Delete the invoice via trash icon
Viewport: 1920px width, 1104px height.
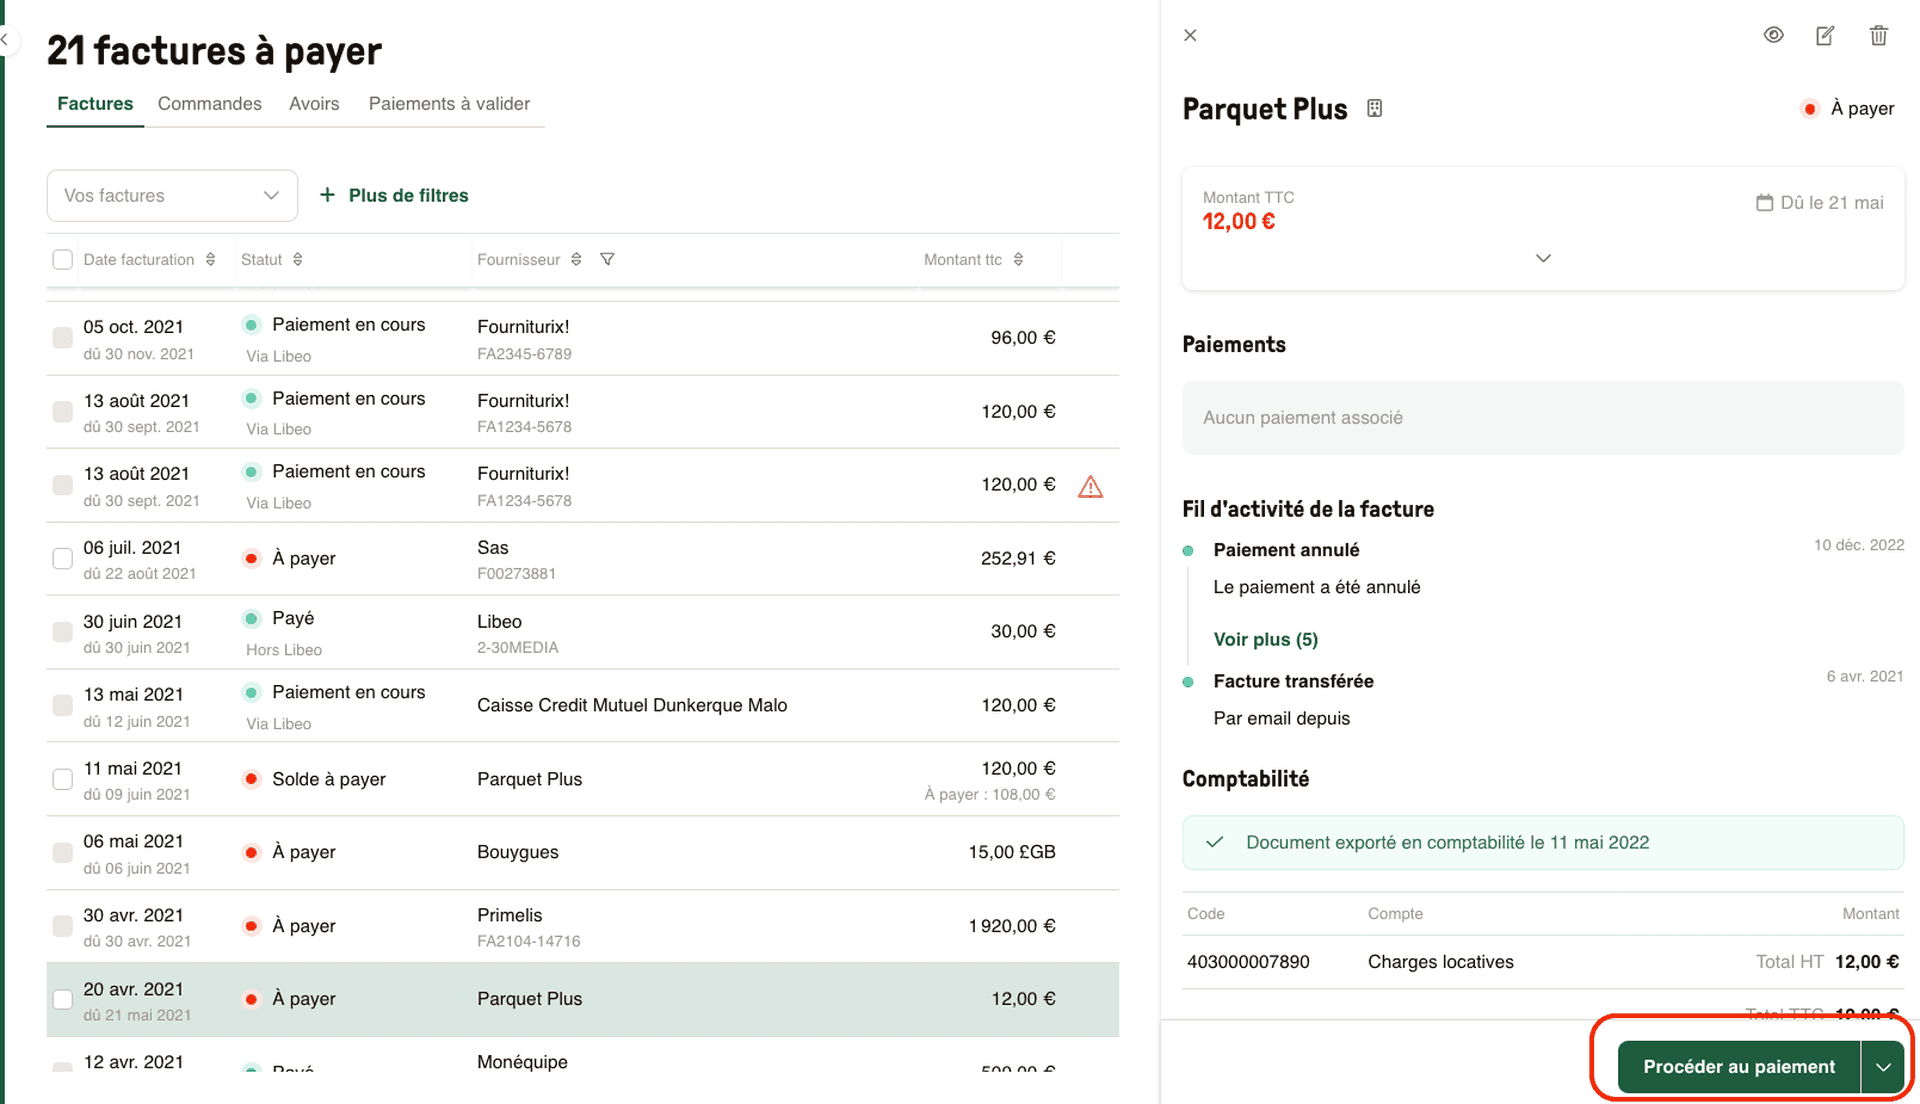[1878, 35]
